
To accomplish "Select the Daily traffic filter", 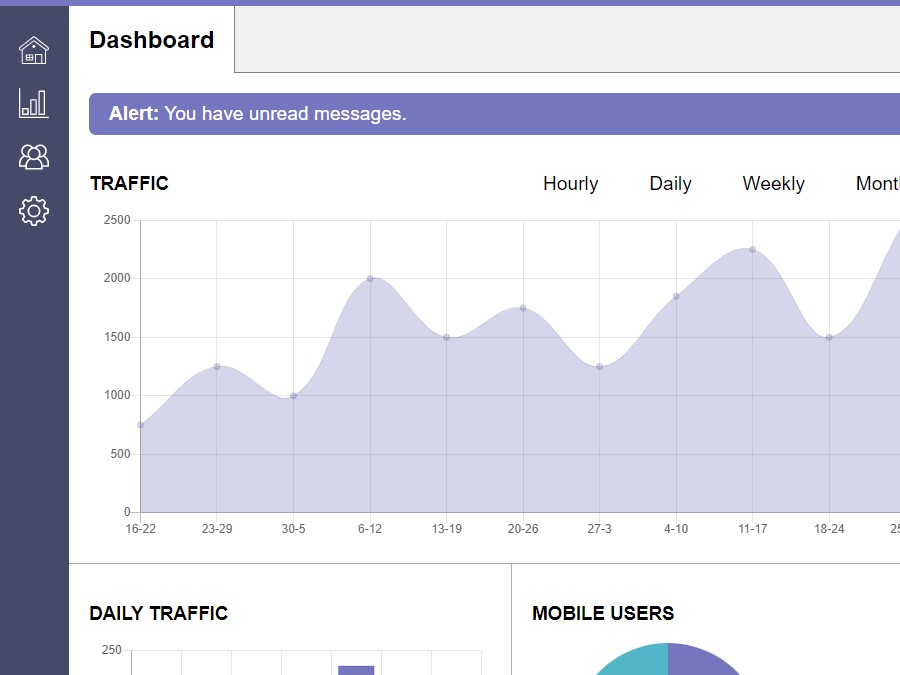I will click(670, 184).
